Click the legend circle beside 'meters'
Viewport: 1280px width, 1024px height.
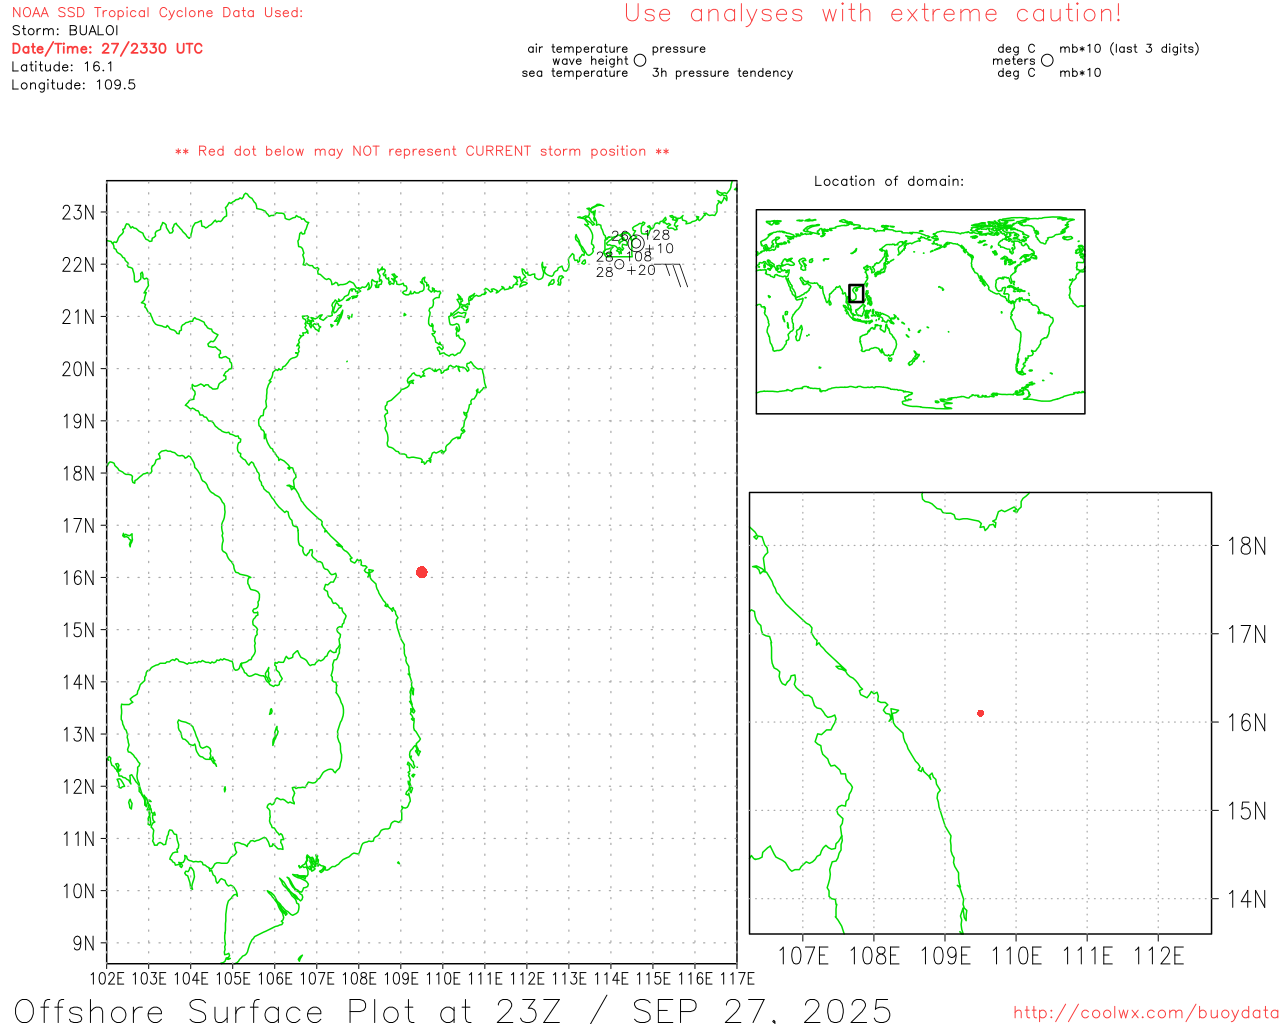coord(1047,60)
